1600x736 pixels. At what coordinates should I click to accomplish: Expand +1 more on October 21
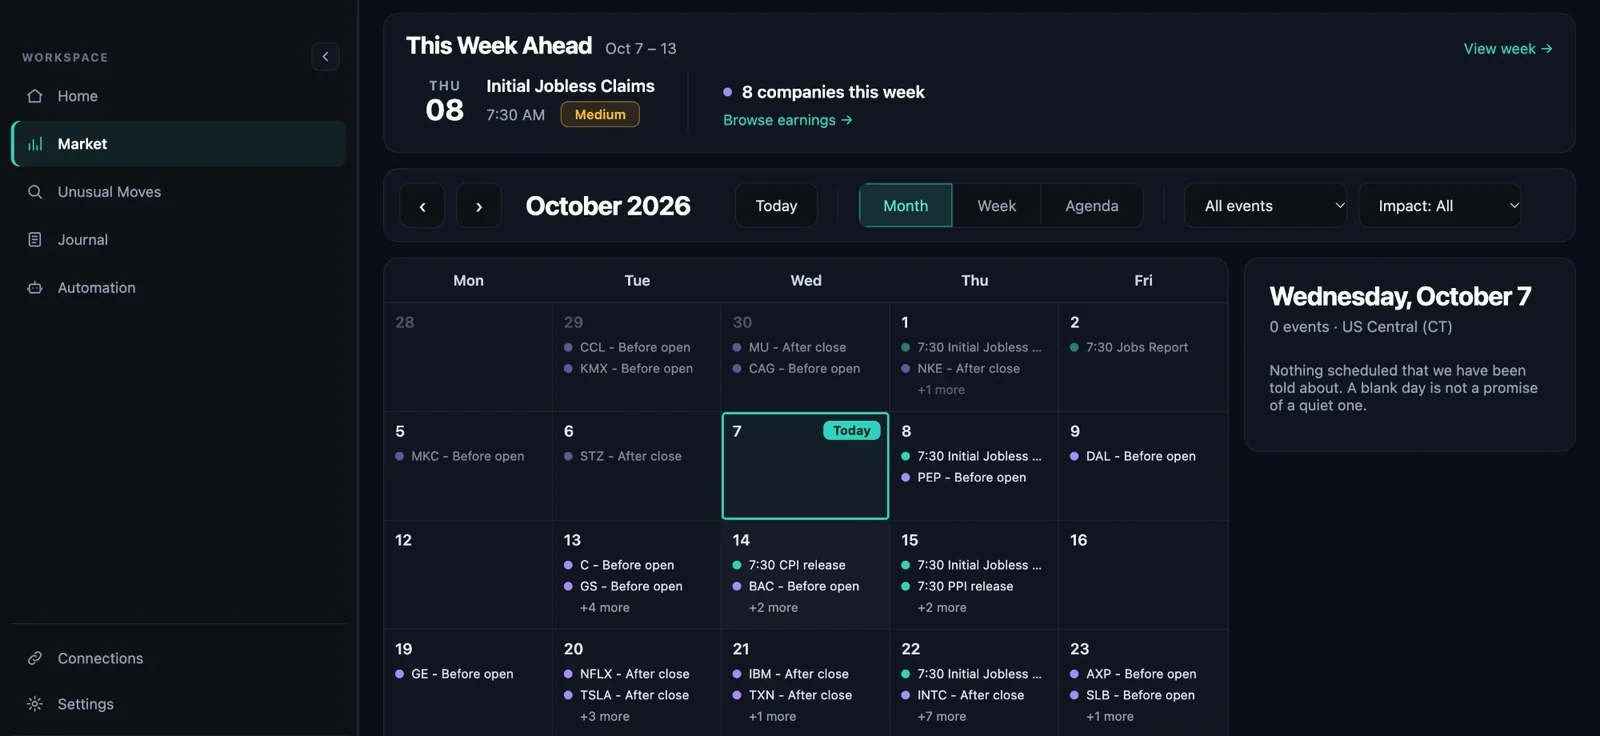click(772, 717)
